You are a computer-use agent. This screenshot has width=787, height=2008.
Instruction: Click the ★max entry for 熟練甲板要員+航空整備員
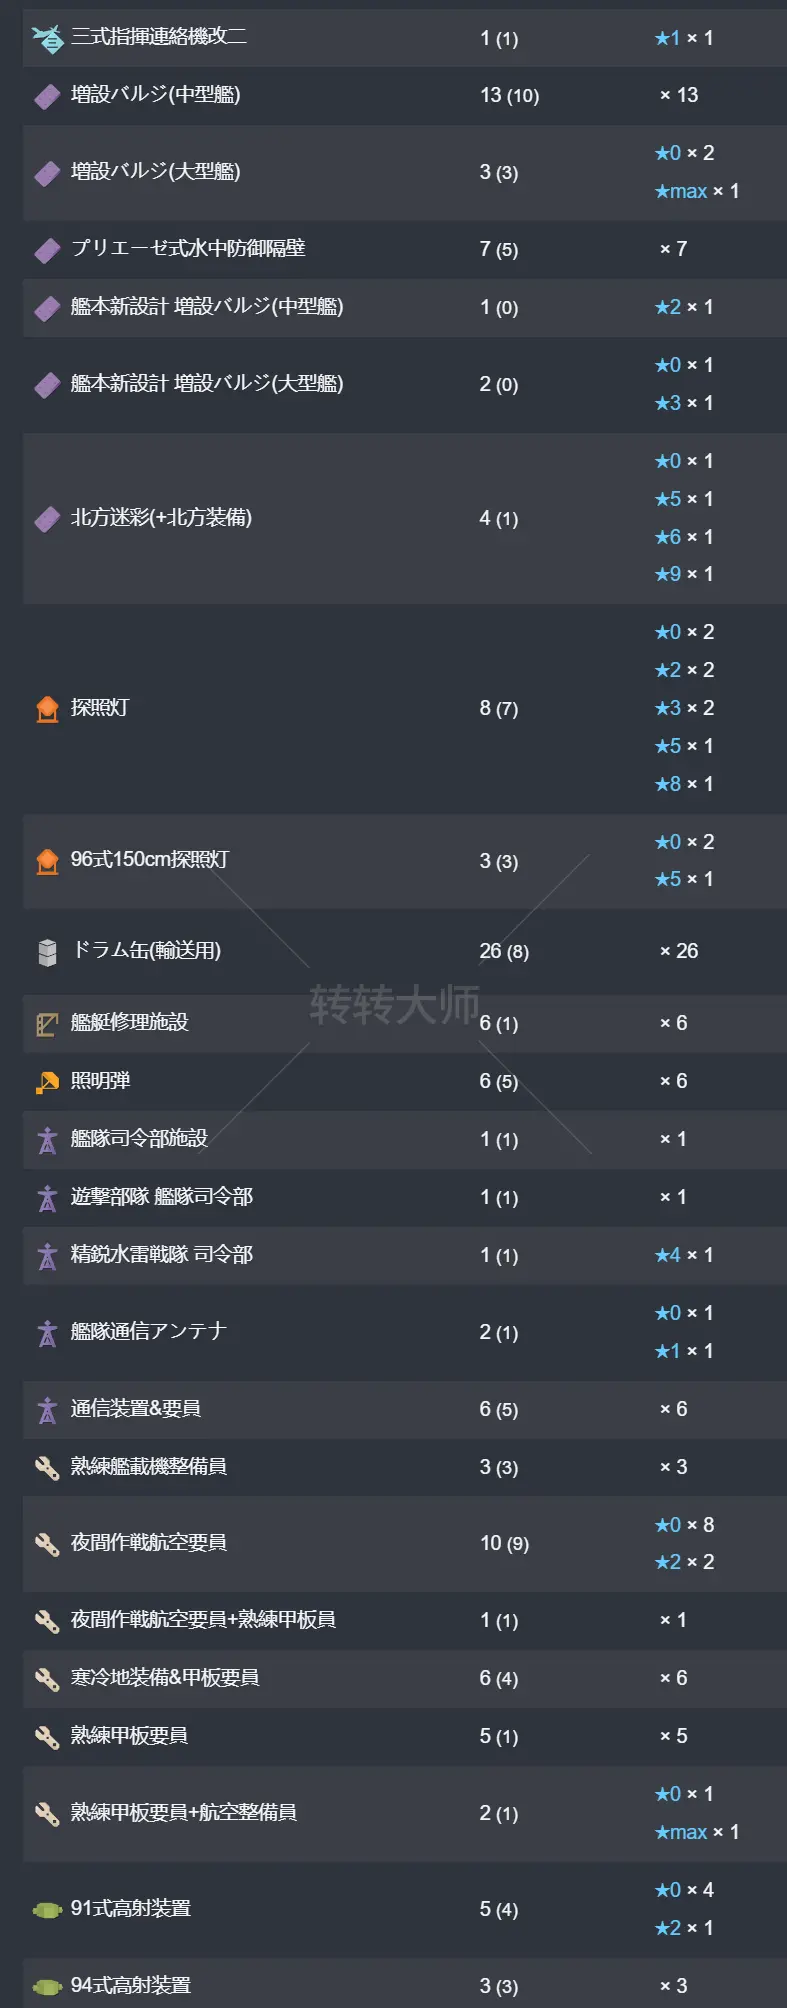pos(696,1831)
